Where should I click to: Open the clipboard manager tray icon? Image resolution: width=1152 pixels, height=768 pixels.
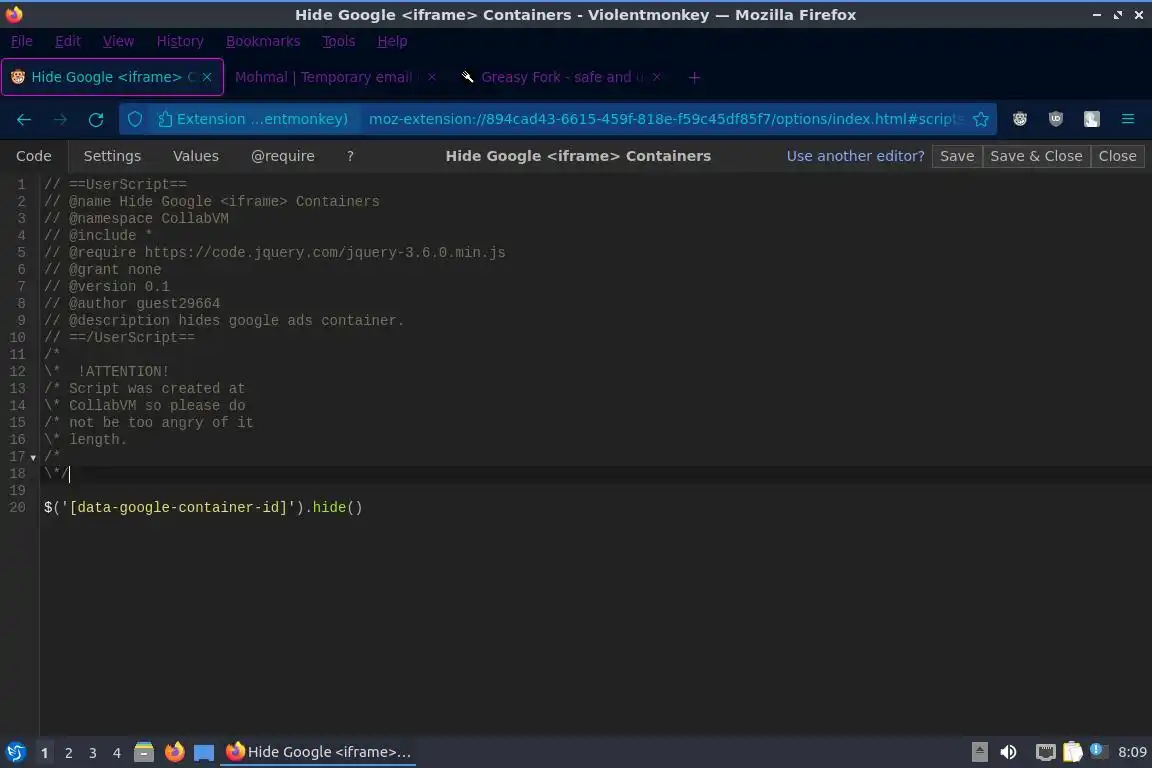click(x=1073, y=752)
